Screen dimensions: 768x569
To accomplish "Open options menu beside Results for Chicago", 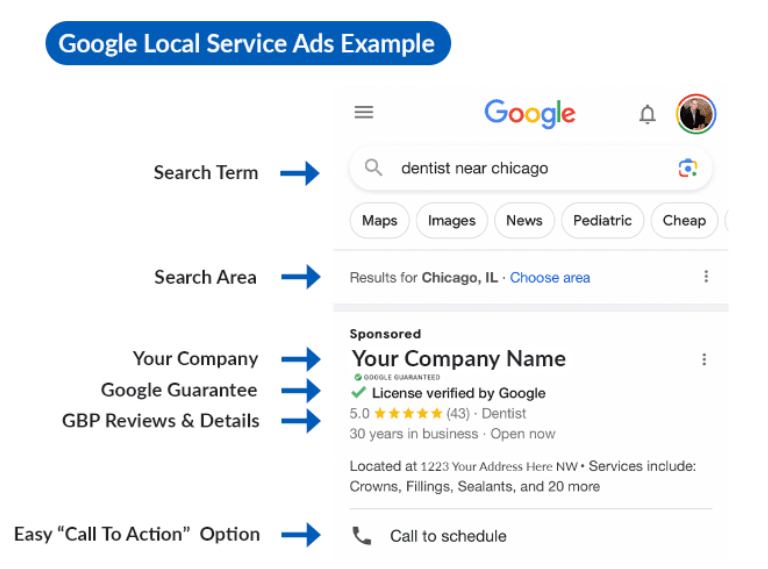I will pos(706,277).
